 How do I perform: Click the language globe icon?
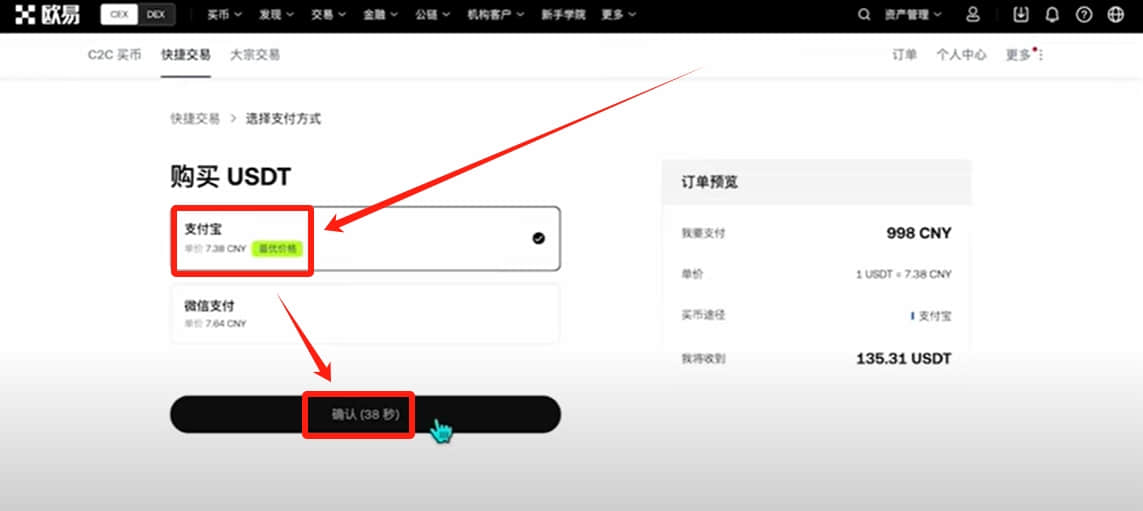coord(1116,15)
